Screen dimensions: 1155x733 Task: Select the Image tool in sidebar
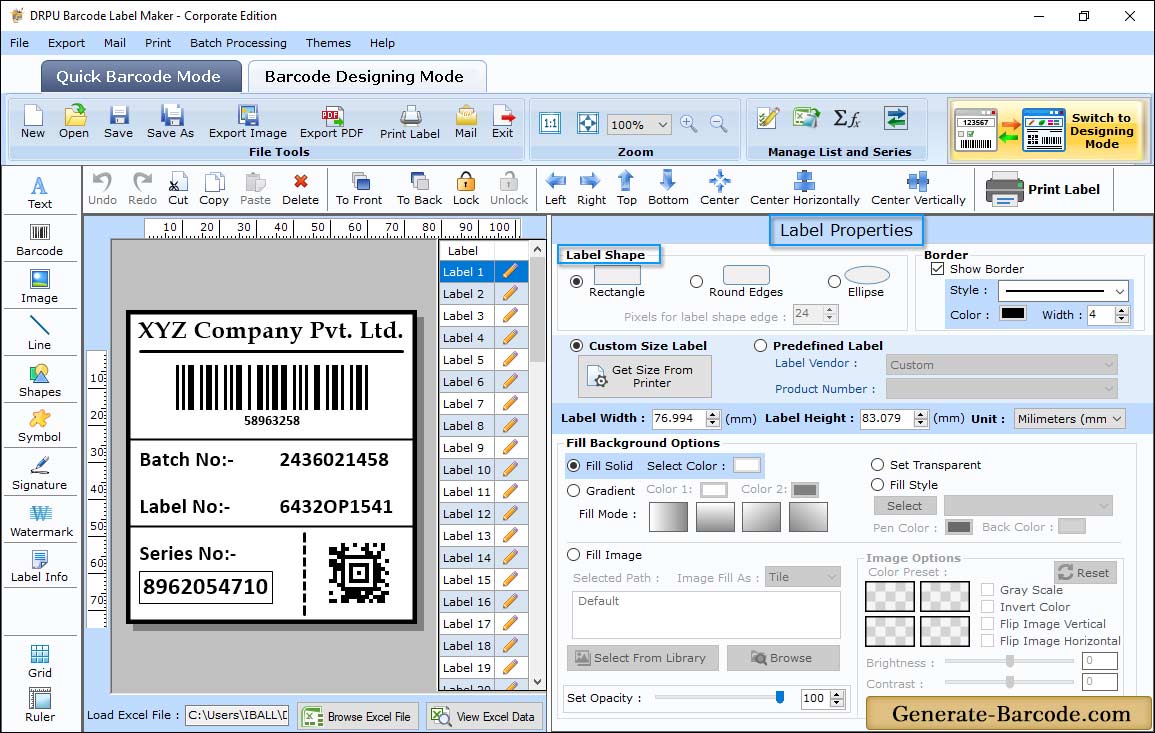click(x=40, y=287)
